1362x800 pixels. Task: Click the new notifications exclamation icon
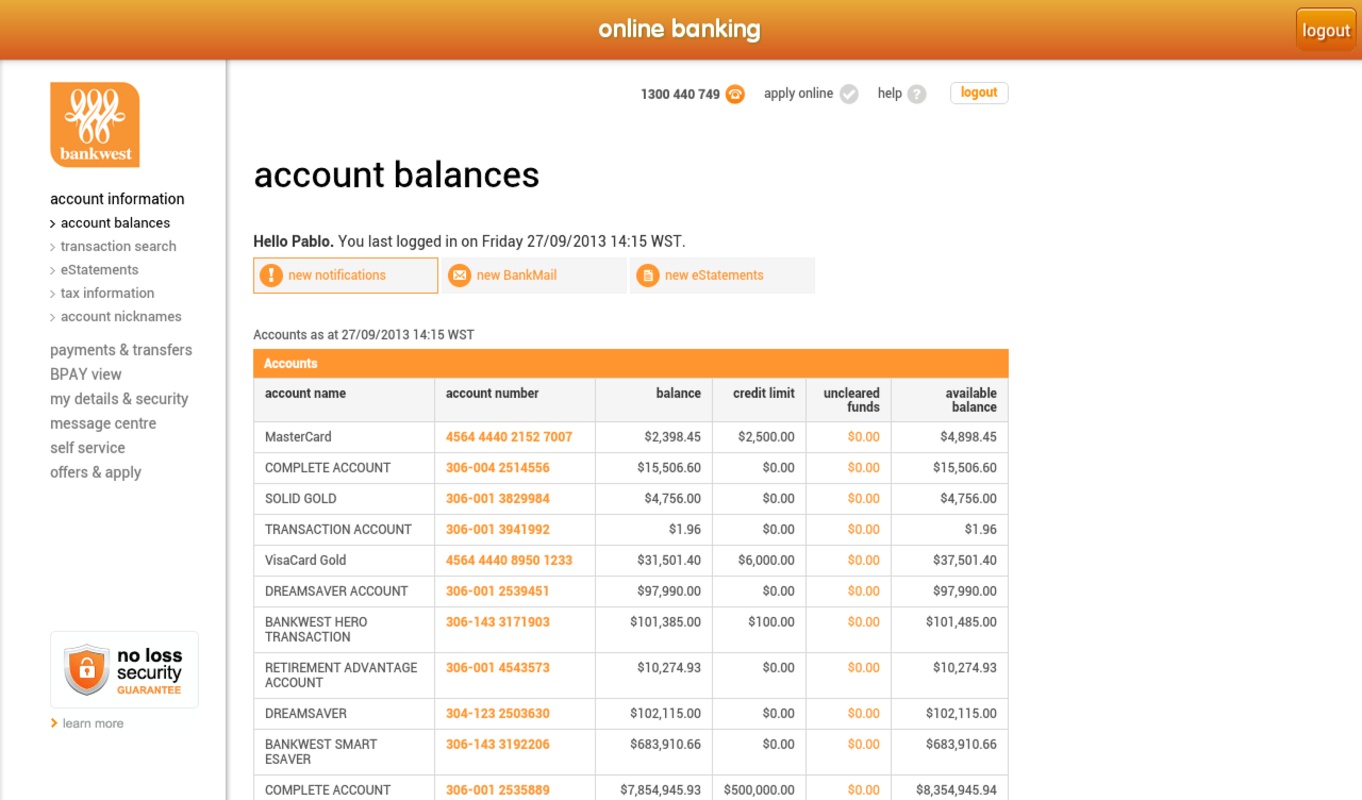click(271, 275)
